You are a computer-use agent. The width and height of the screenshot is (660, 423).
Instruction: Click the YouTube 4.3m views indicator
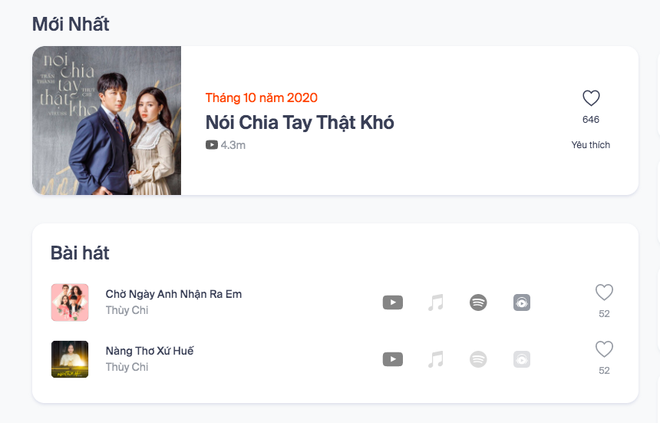coord(225,145)
